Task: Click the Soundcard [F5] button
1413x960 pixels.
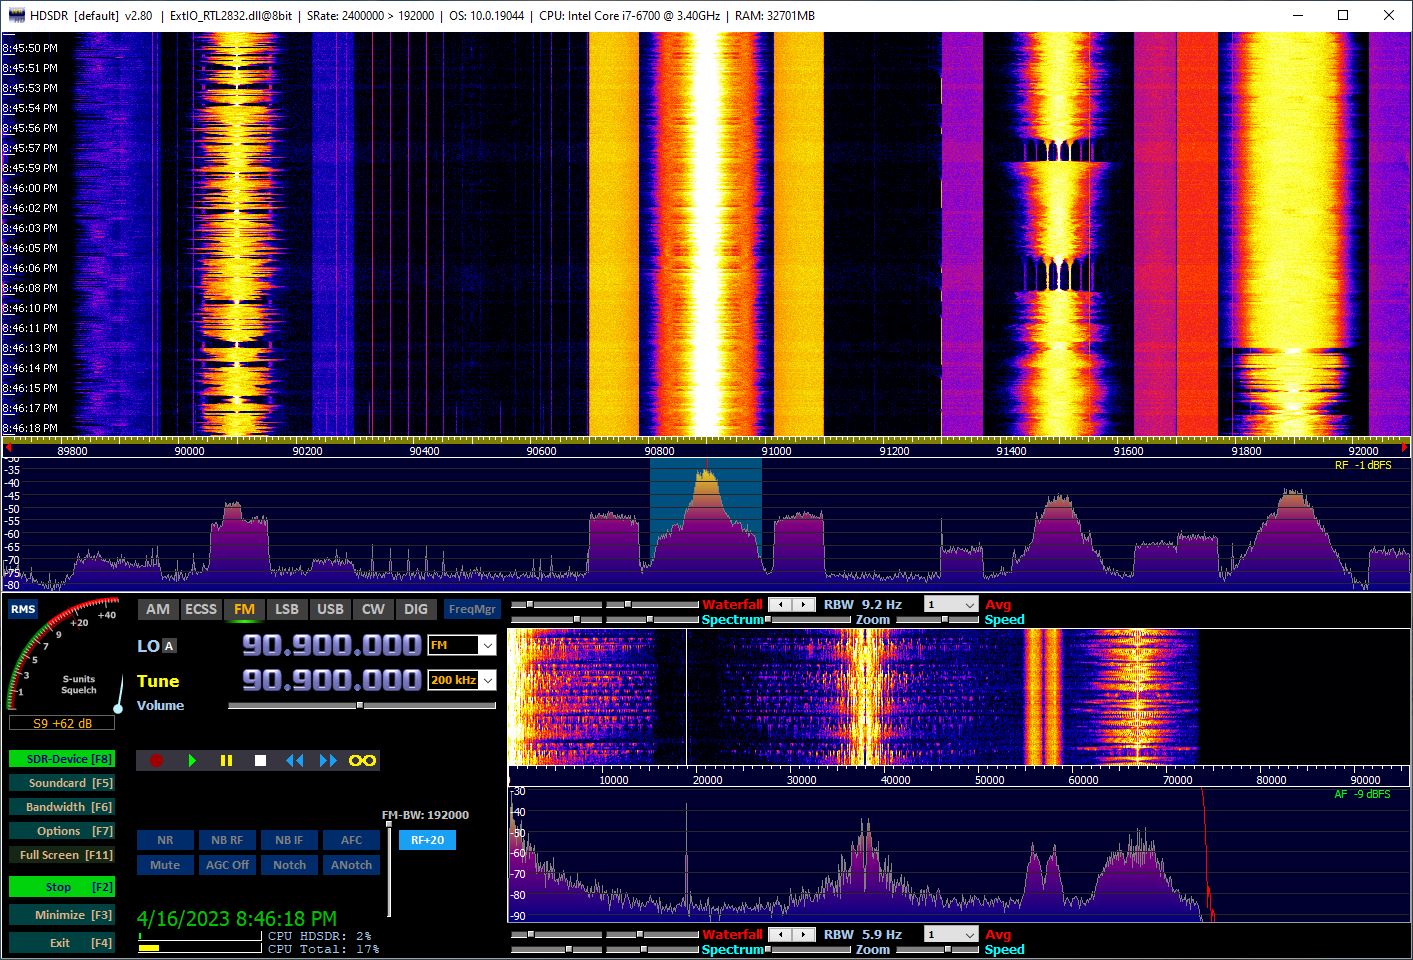Action: click(x=61, y=783)
